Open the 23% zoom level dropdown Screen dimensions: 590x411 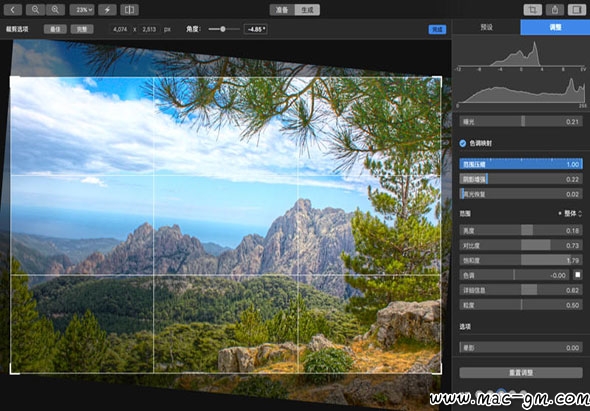[82, 10]
